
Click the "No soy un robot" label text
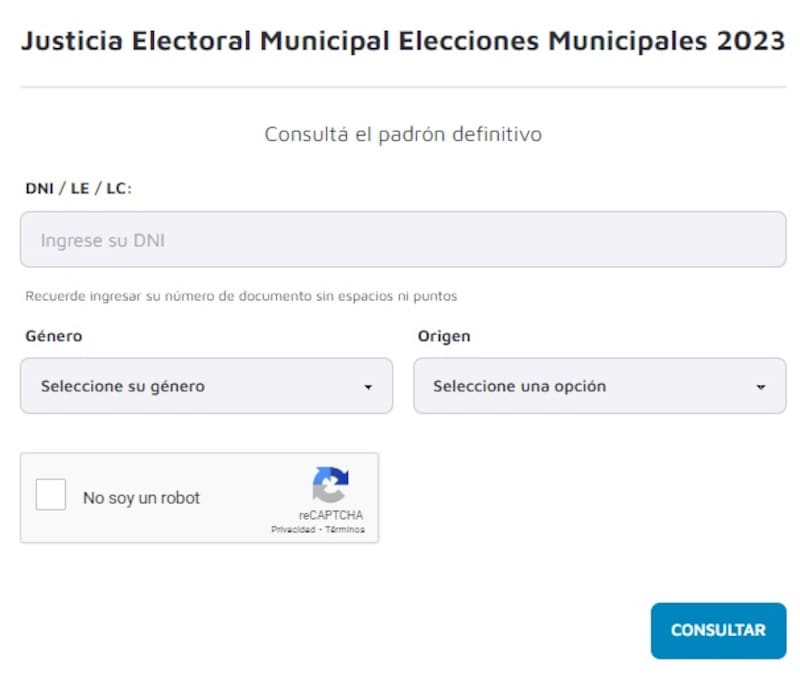tap(141, 498)
